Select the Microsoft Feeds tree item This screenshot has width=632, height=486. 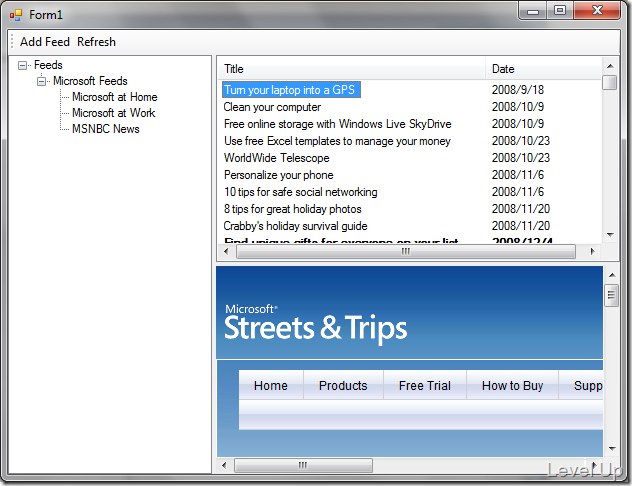(90, 81)
